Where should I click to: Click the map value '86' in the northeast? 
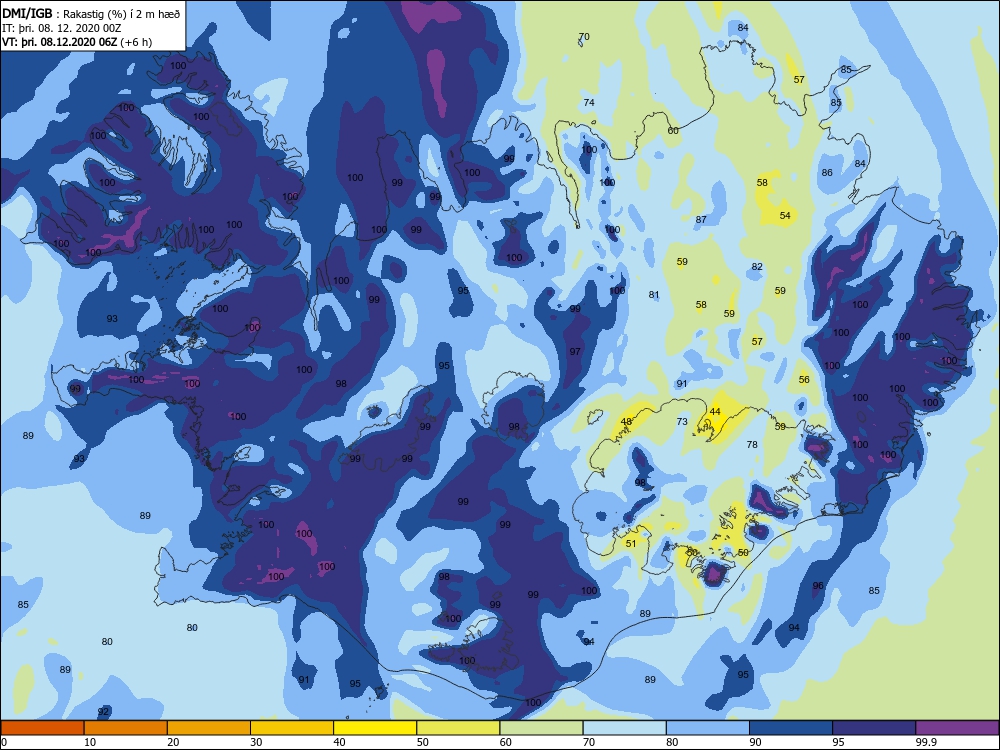[827, 172]
